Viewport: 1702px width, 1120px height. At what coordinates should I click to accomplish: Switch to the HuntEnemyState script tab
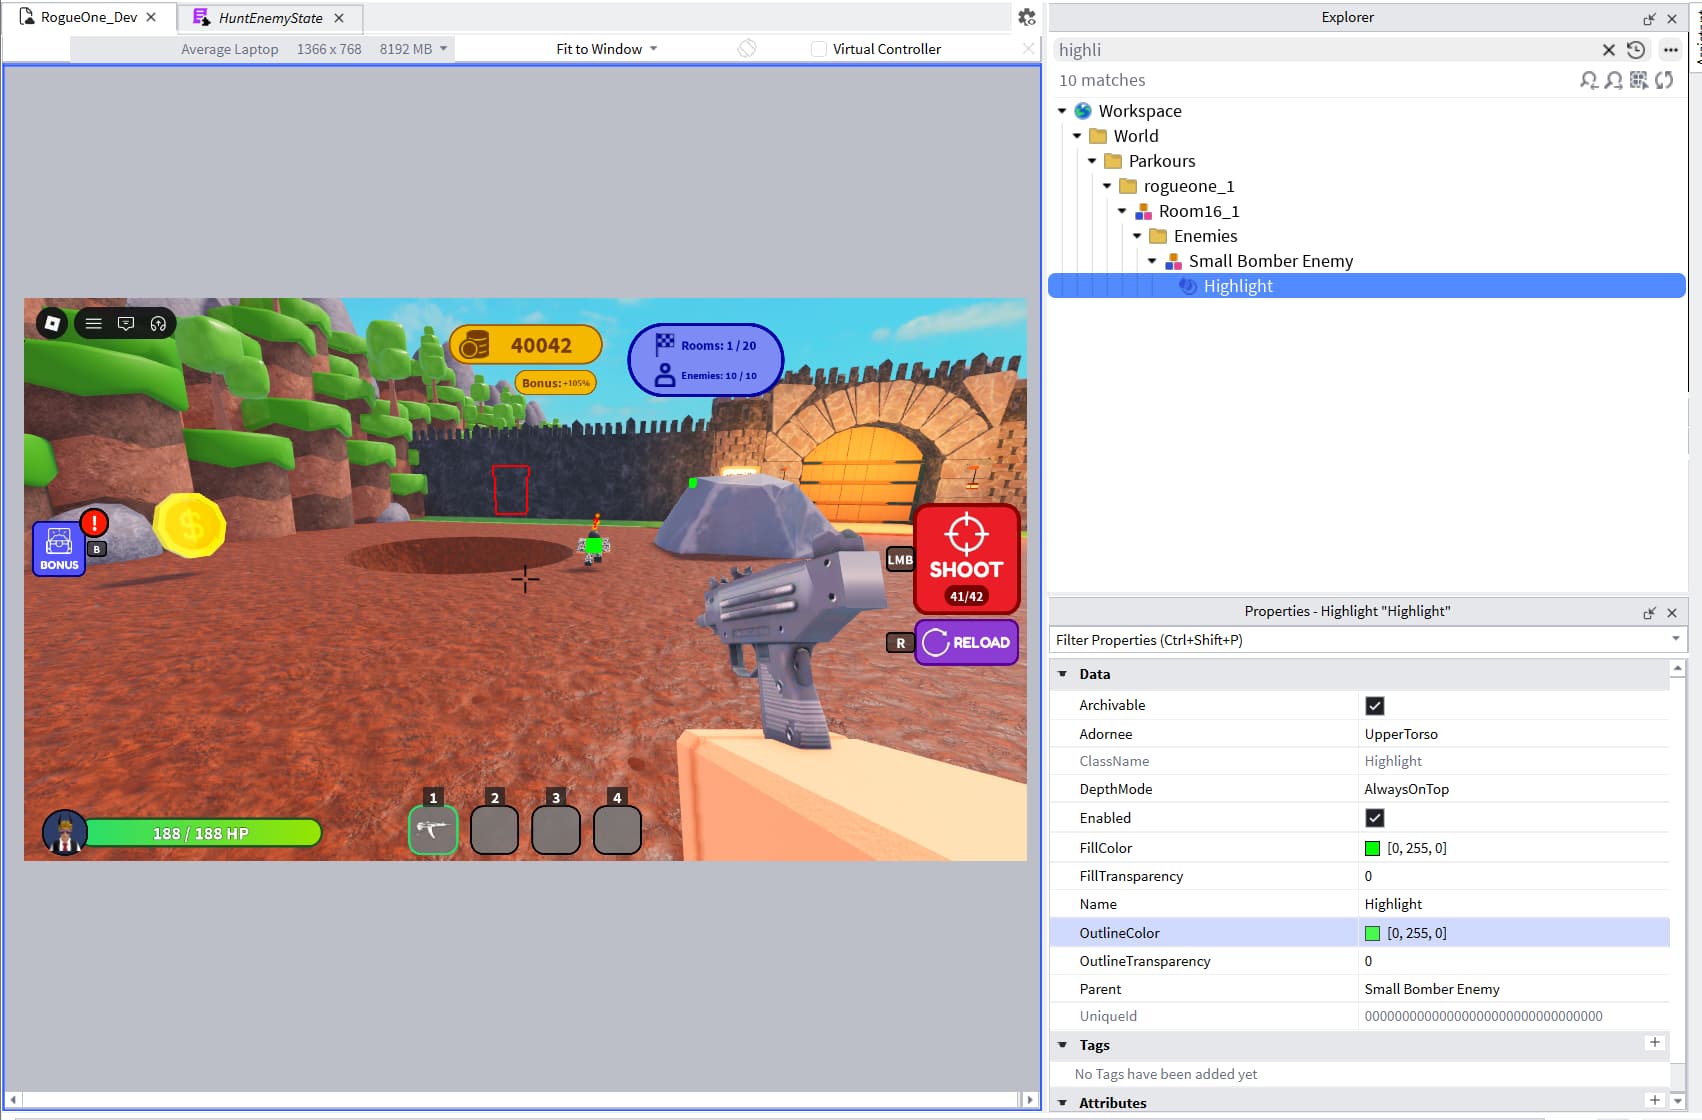pos(270,18)
